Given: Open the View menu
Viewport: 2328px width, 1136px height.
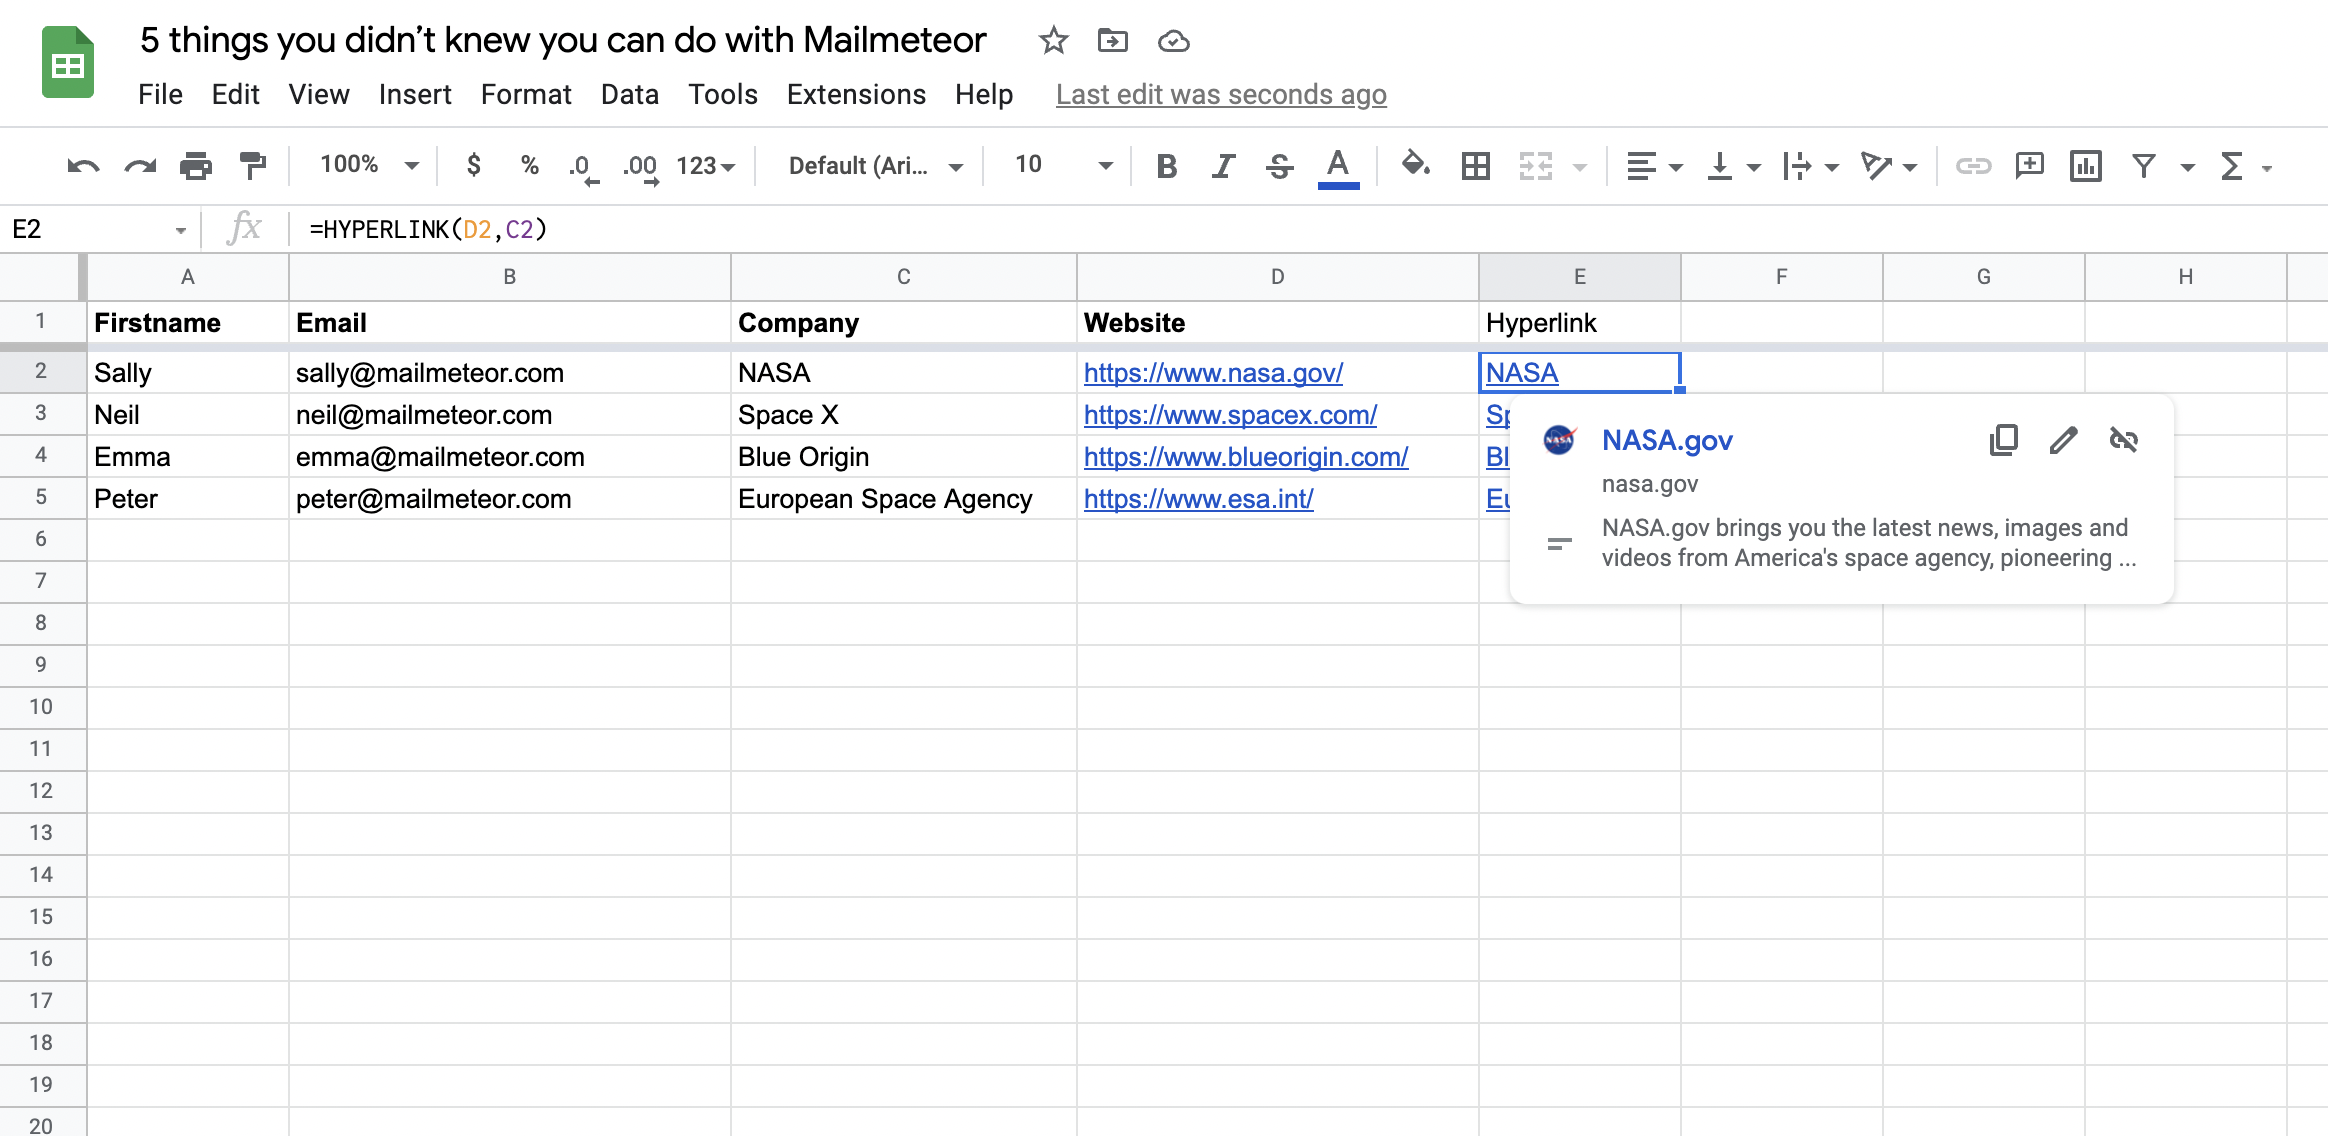Looking at the screenshot, I should pos(319,94).
